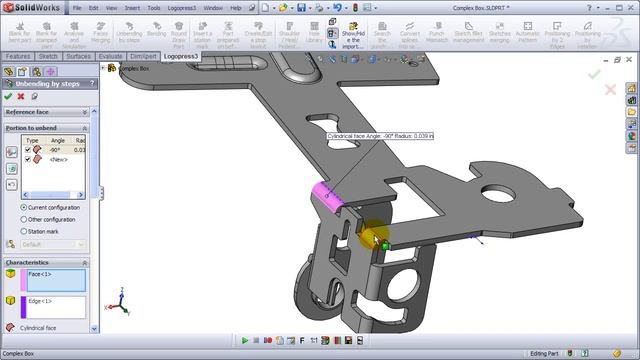This screenshot has width=640, height=360.
Task: Click the Save toolbar icon
Action: click(301, 8)
